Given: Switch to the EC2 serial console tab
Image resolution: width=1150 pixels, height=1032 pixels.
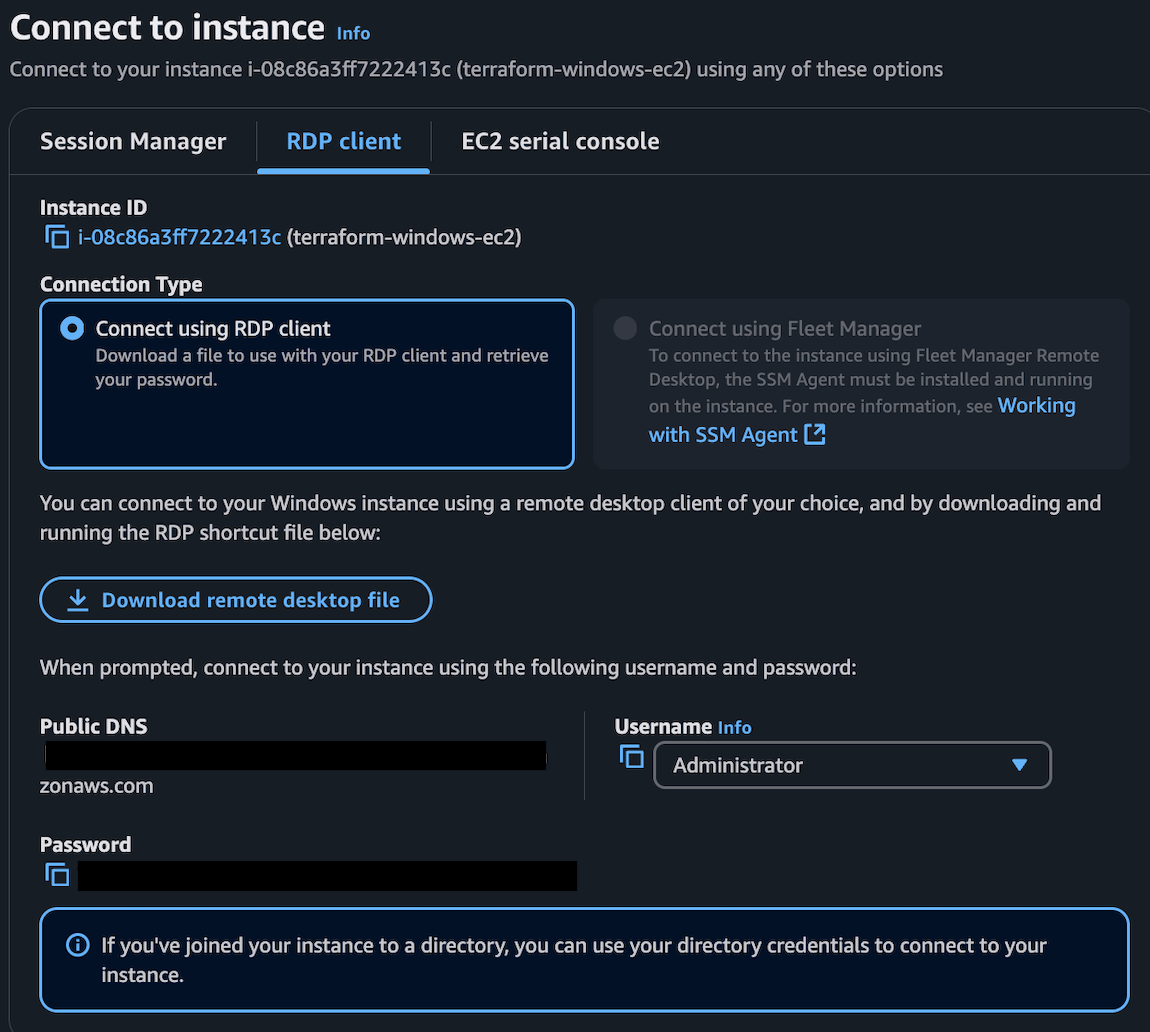Looking at the screenshot, I should [560, 141].
